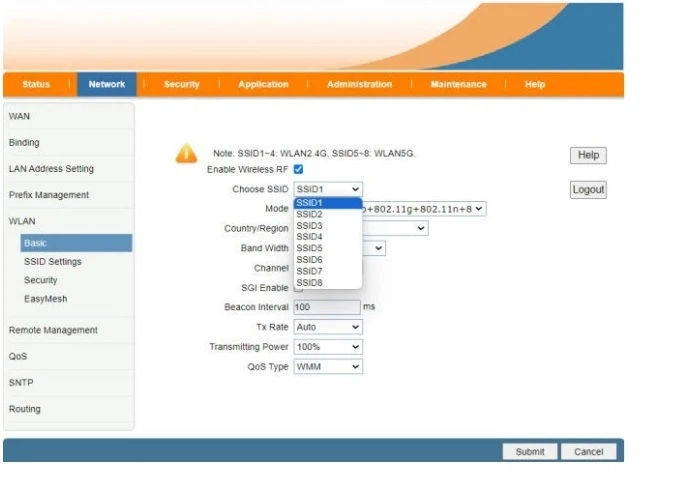Open the Help button on the right
This screenshot has width=694, height=496.
coord(588,155)
